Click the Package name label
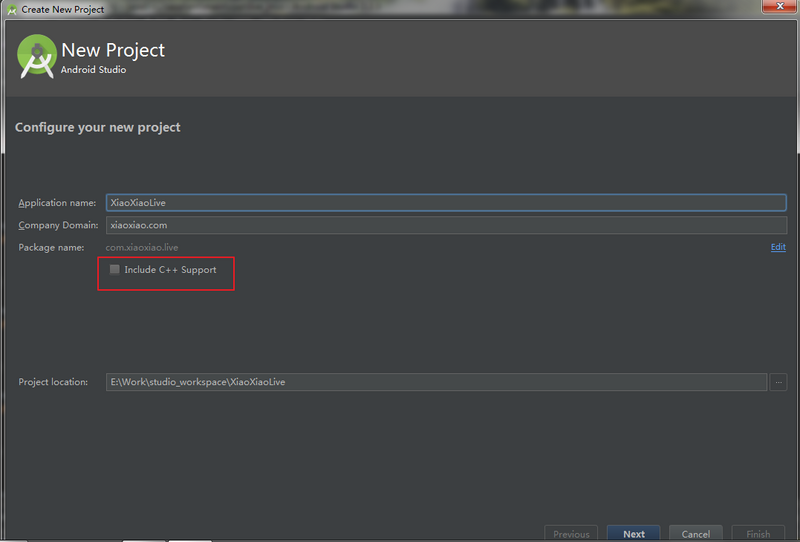 51,248
